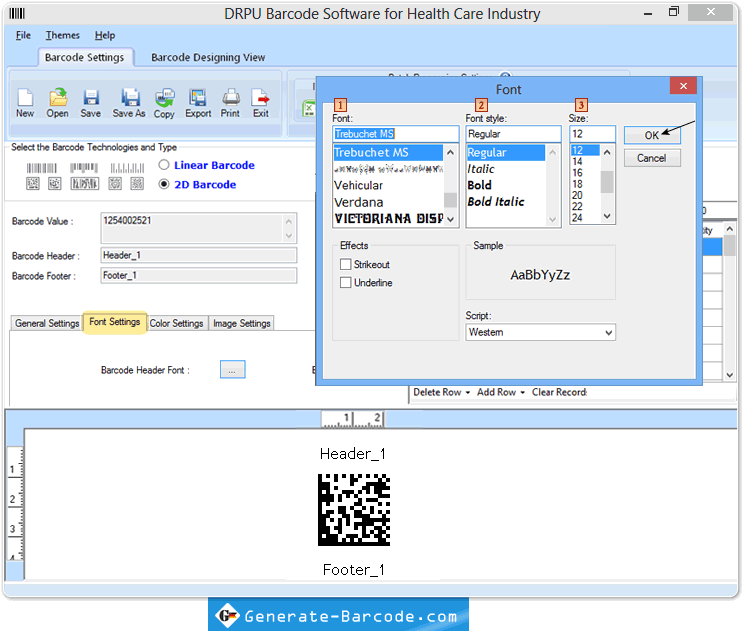The height and width of the screenshot is (631, 744).
Task: Select the first linear barcode sample icon
Action: 42,168
